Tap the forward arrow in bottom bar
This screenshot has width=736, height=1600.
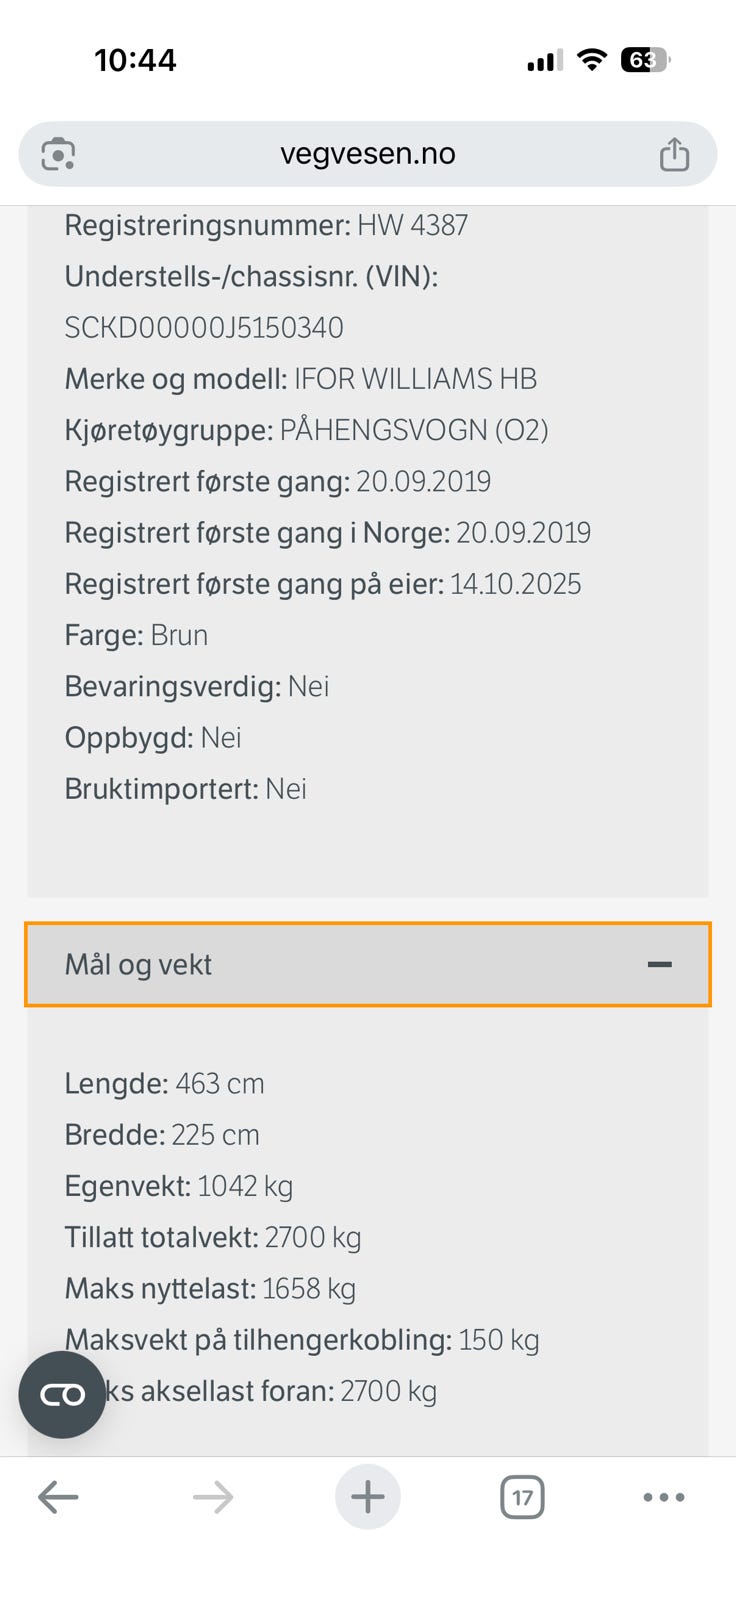pyautogui.click(x=213, y=1497)
